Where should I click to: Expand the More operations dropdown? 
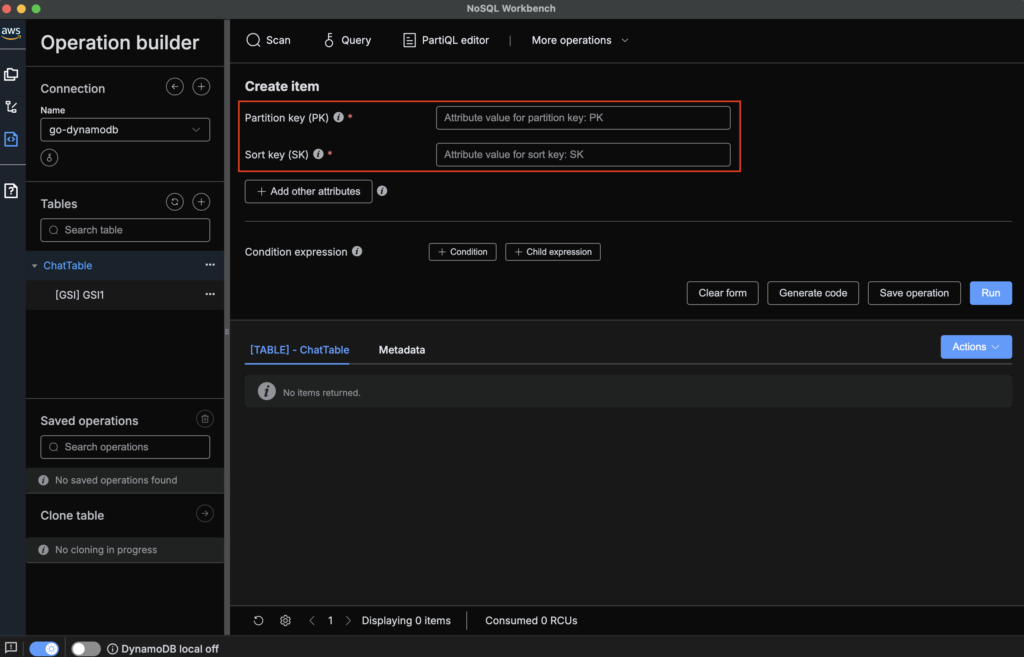[x=580, y=40]
